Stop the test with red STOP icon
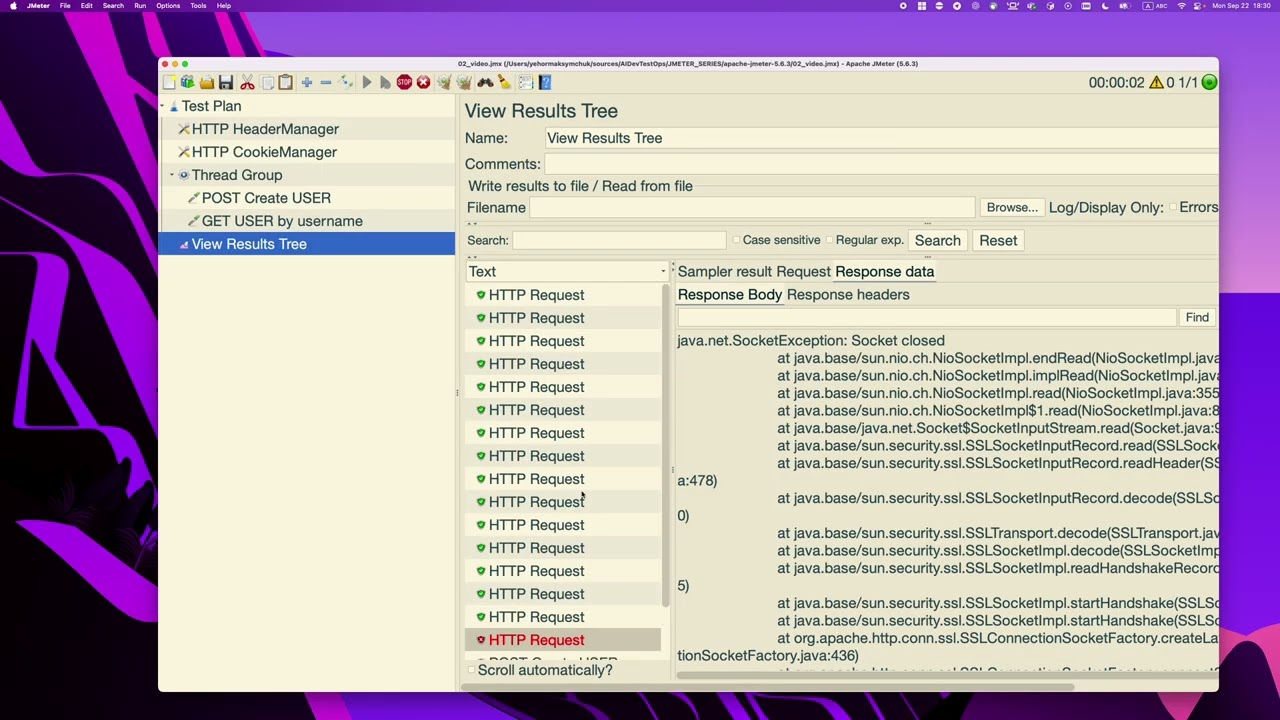Image resolution: width=1280 pixels, height=720 pixels. coord(404,83)
